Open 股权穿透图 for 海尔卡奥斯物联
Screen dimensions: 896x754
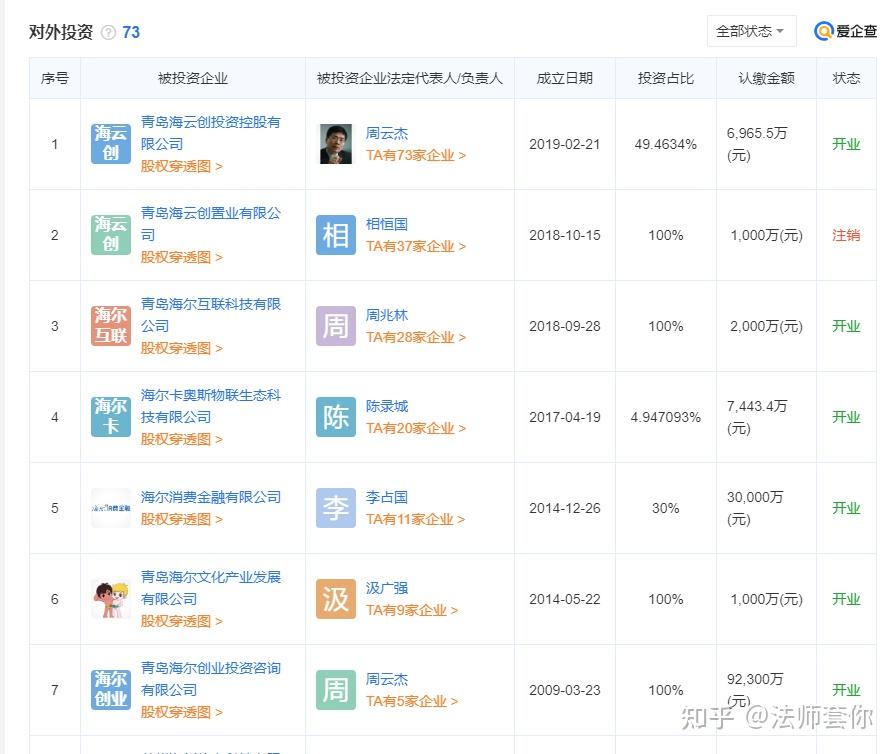coord(182,439)
